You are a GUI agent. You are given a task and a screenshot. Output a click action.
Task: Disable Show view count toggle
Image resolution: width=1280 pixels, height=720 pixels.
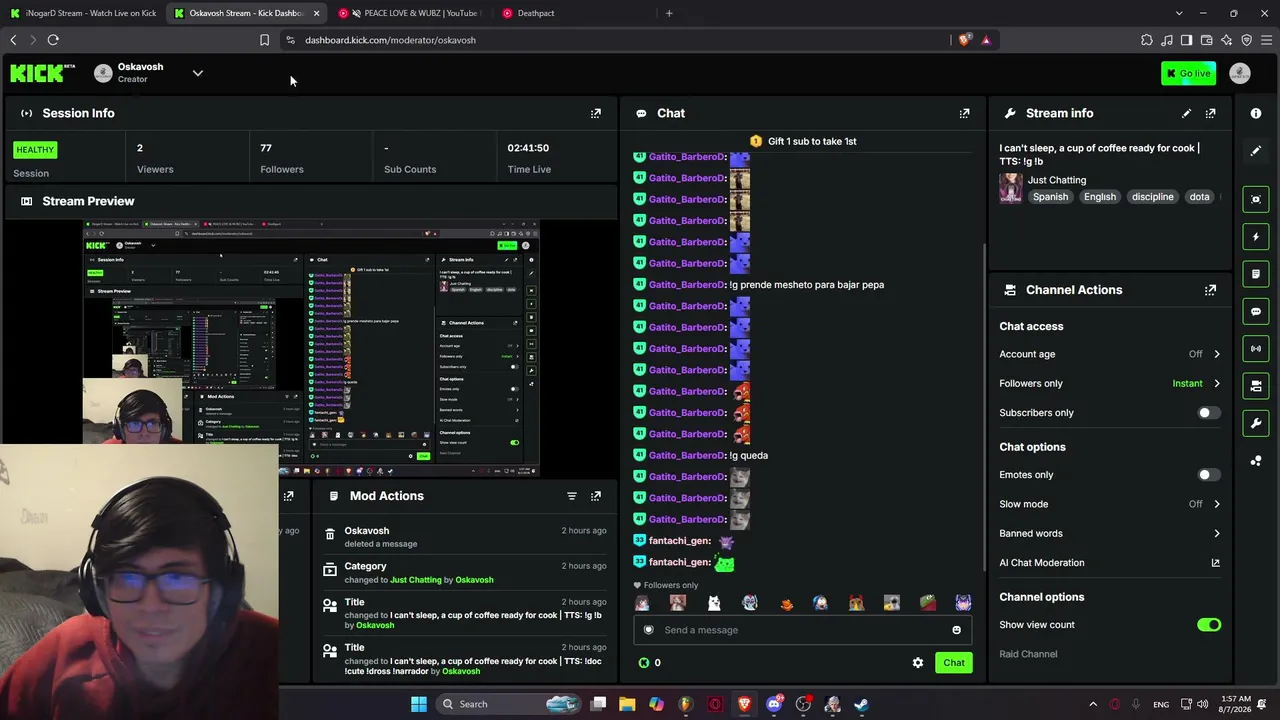pos(1209,625)
